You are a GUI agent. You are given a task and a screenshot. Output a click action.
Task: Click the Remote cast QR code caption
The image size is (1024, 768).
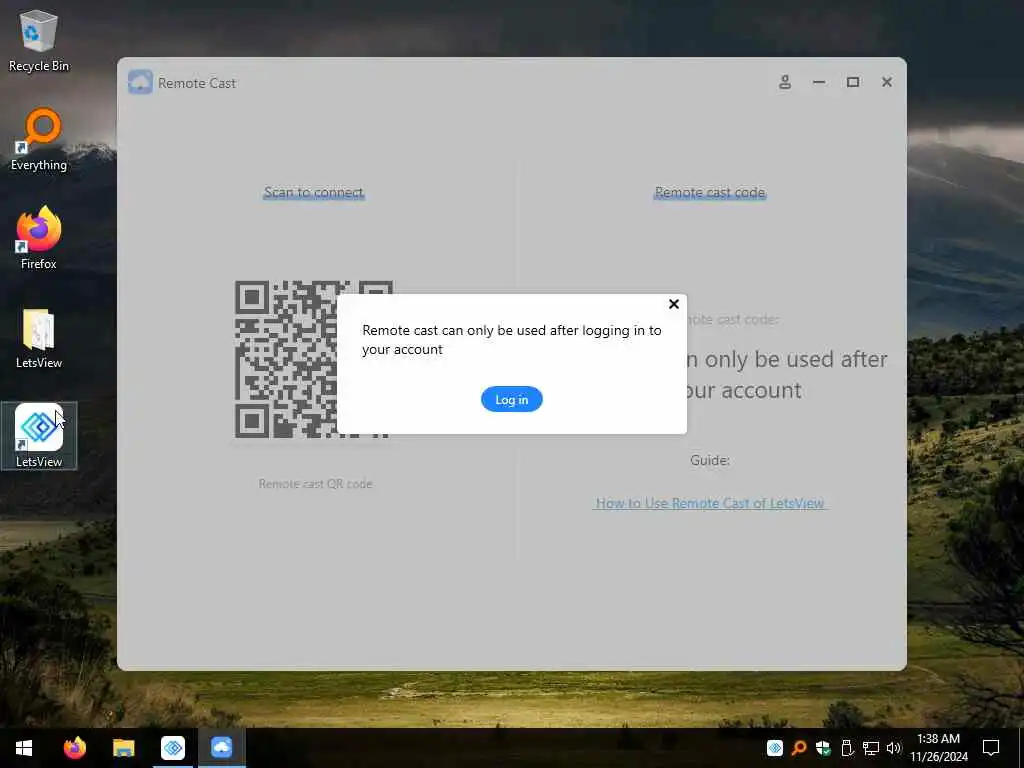click(315, 484)
